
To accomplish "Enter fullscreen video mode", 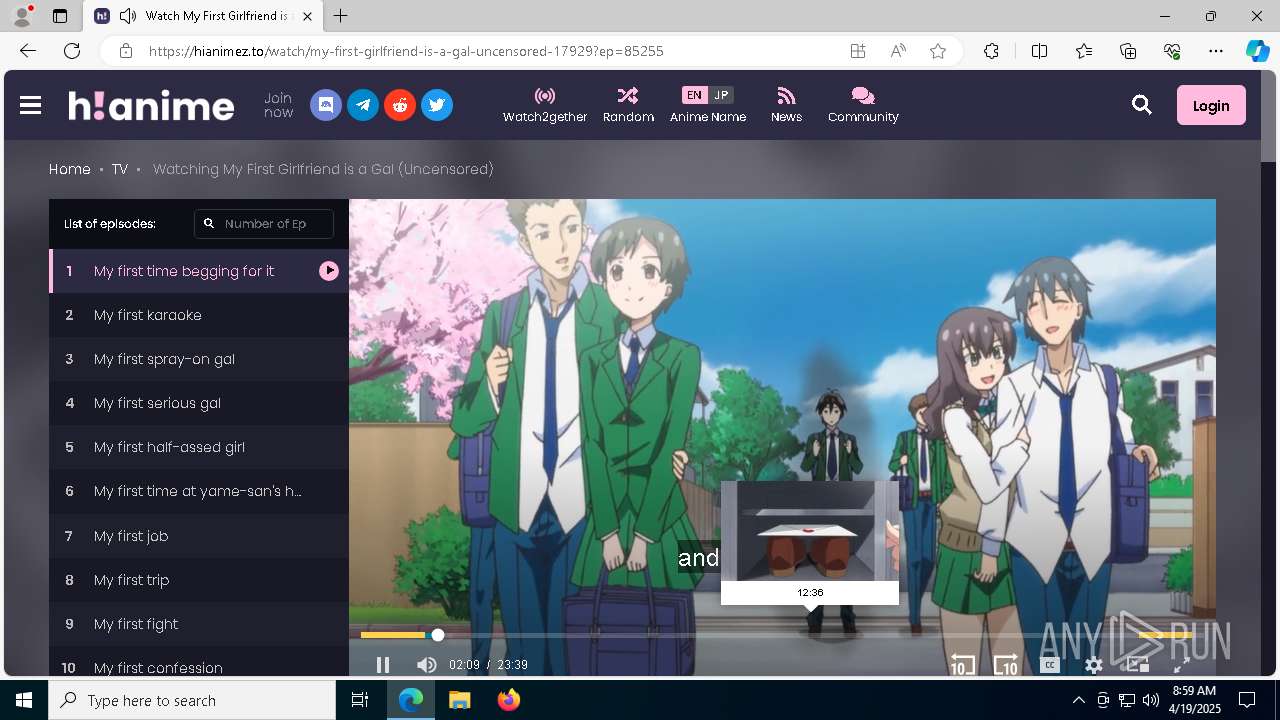I will 1181,665.
